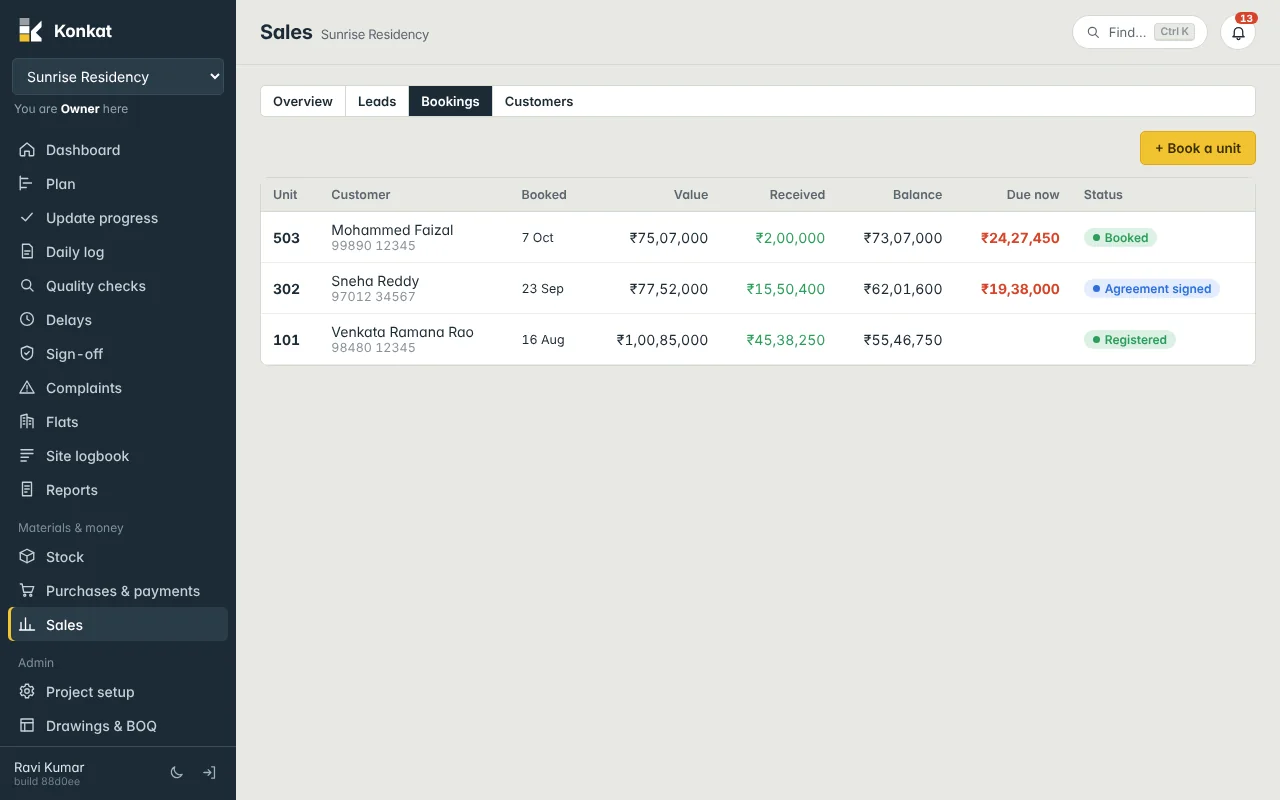Switch to the Leads tab
The image size is (1280, 800).
[377, 101]
